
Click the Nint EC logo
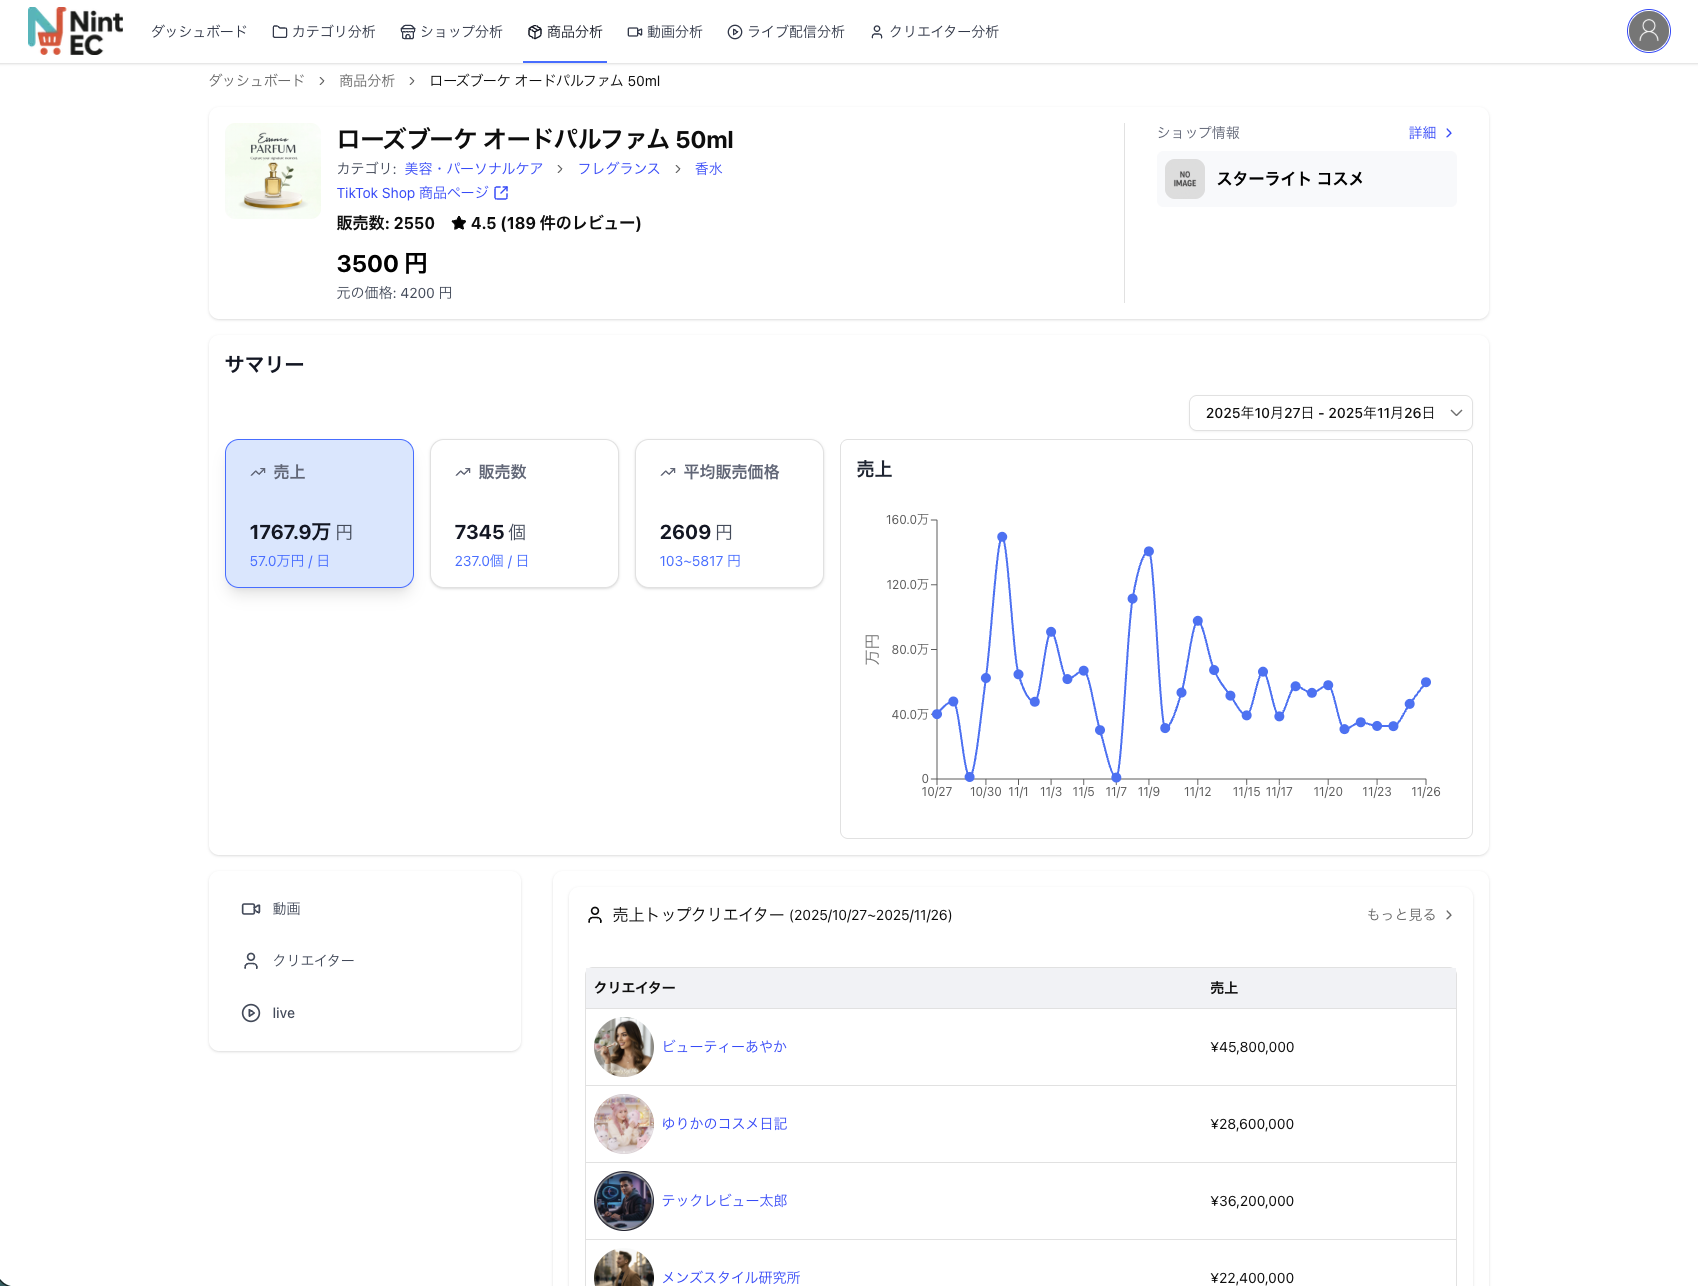click(75, 32)
